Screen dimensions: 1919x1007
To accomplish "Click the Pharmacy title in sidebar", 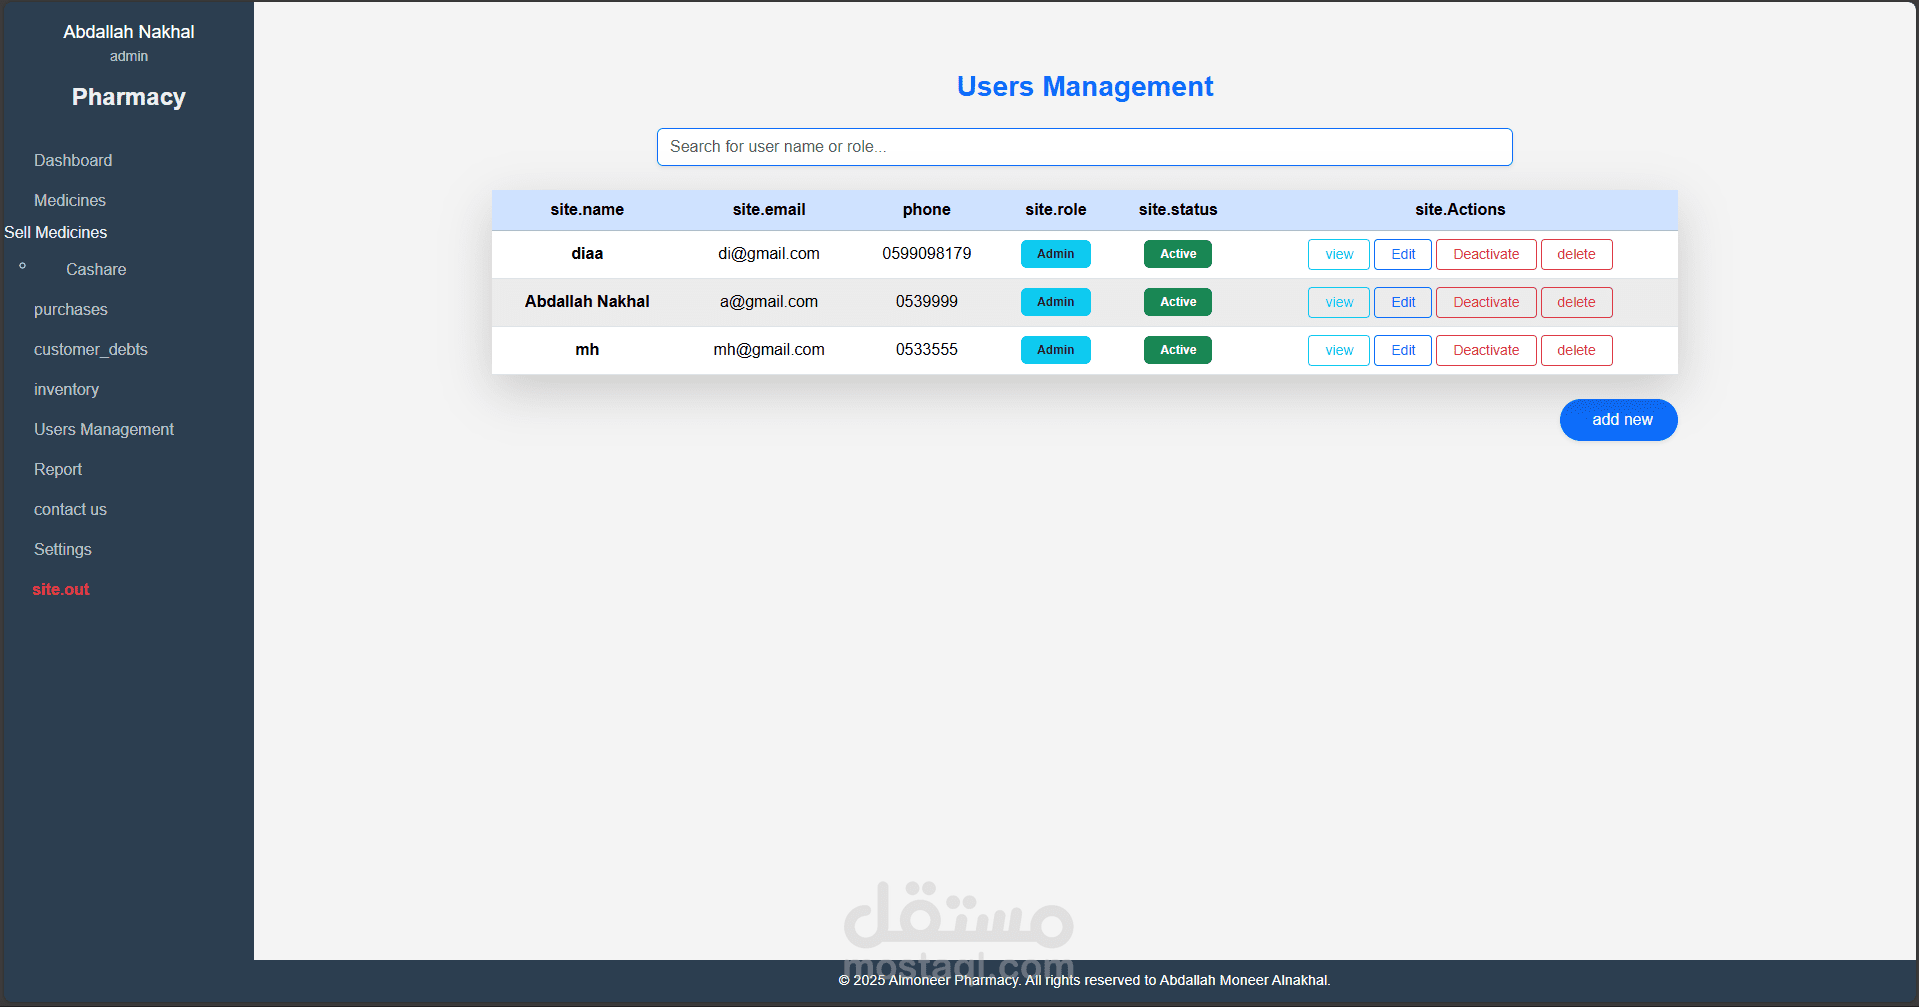I will point(129,97).
